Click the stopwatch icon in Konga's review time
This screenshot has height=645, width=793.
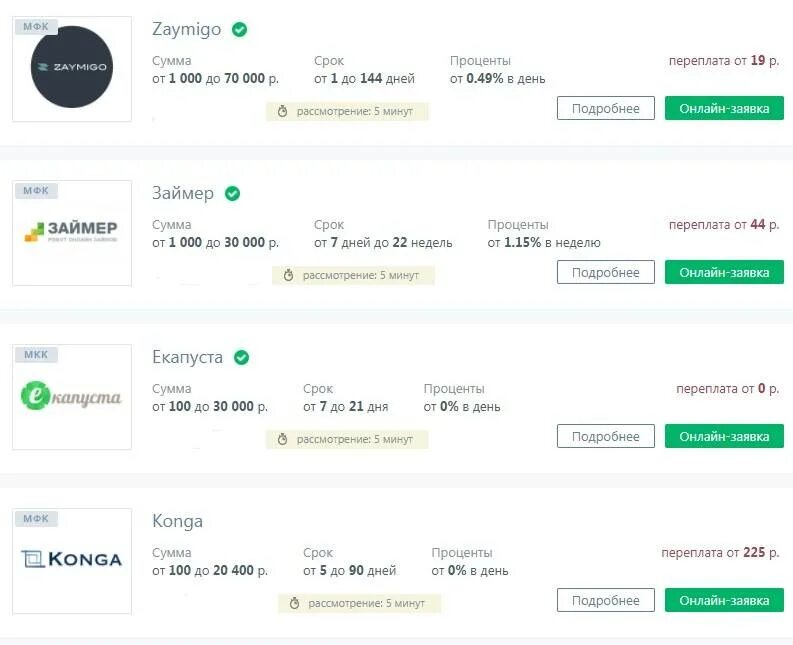[x=294, y=603]
